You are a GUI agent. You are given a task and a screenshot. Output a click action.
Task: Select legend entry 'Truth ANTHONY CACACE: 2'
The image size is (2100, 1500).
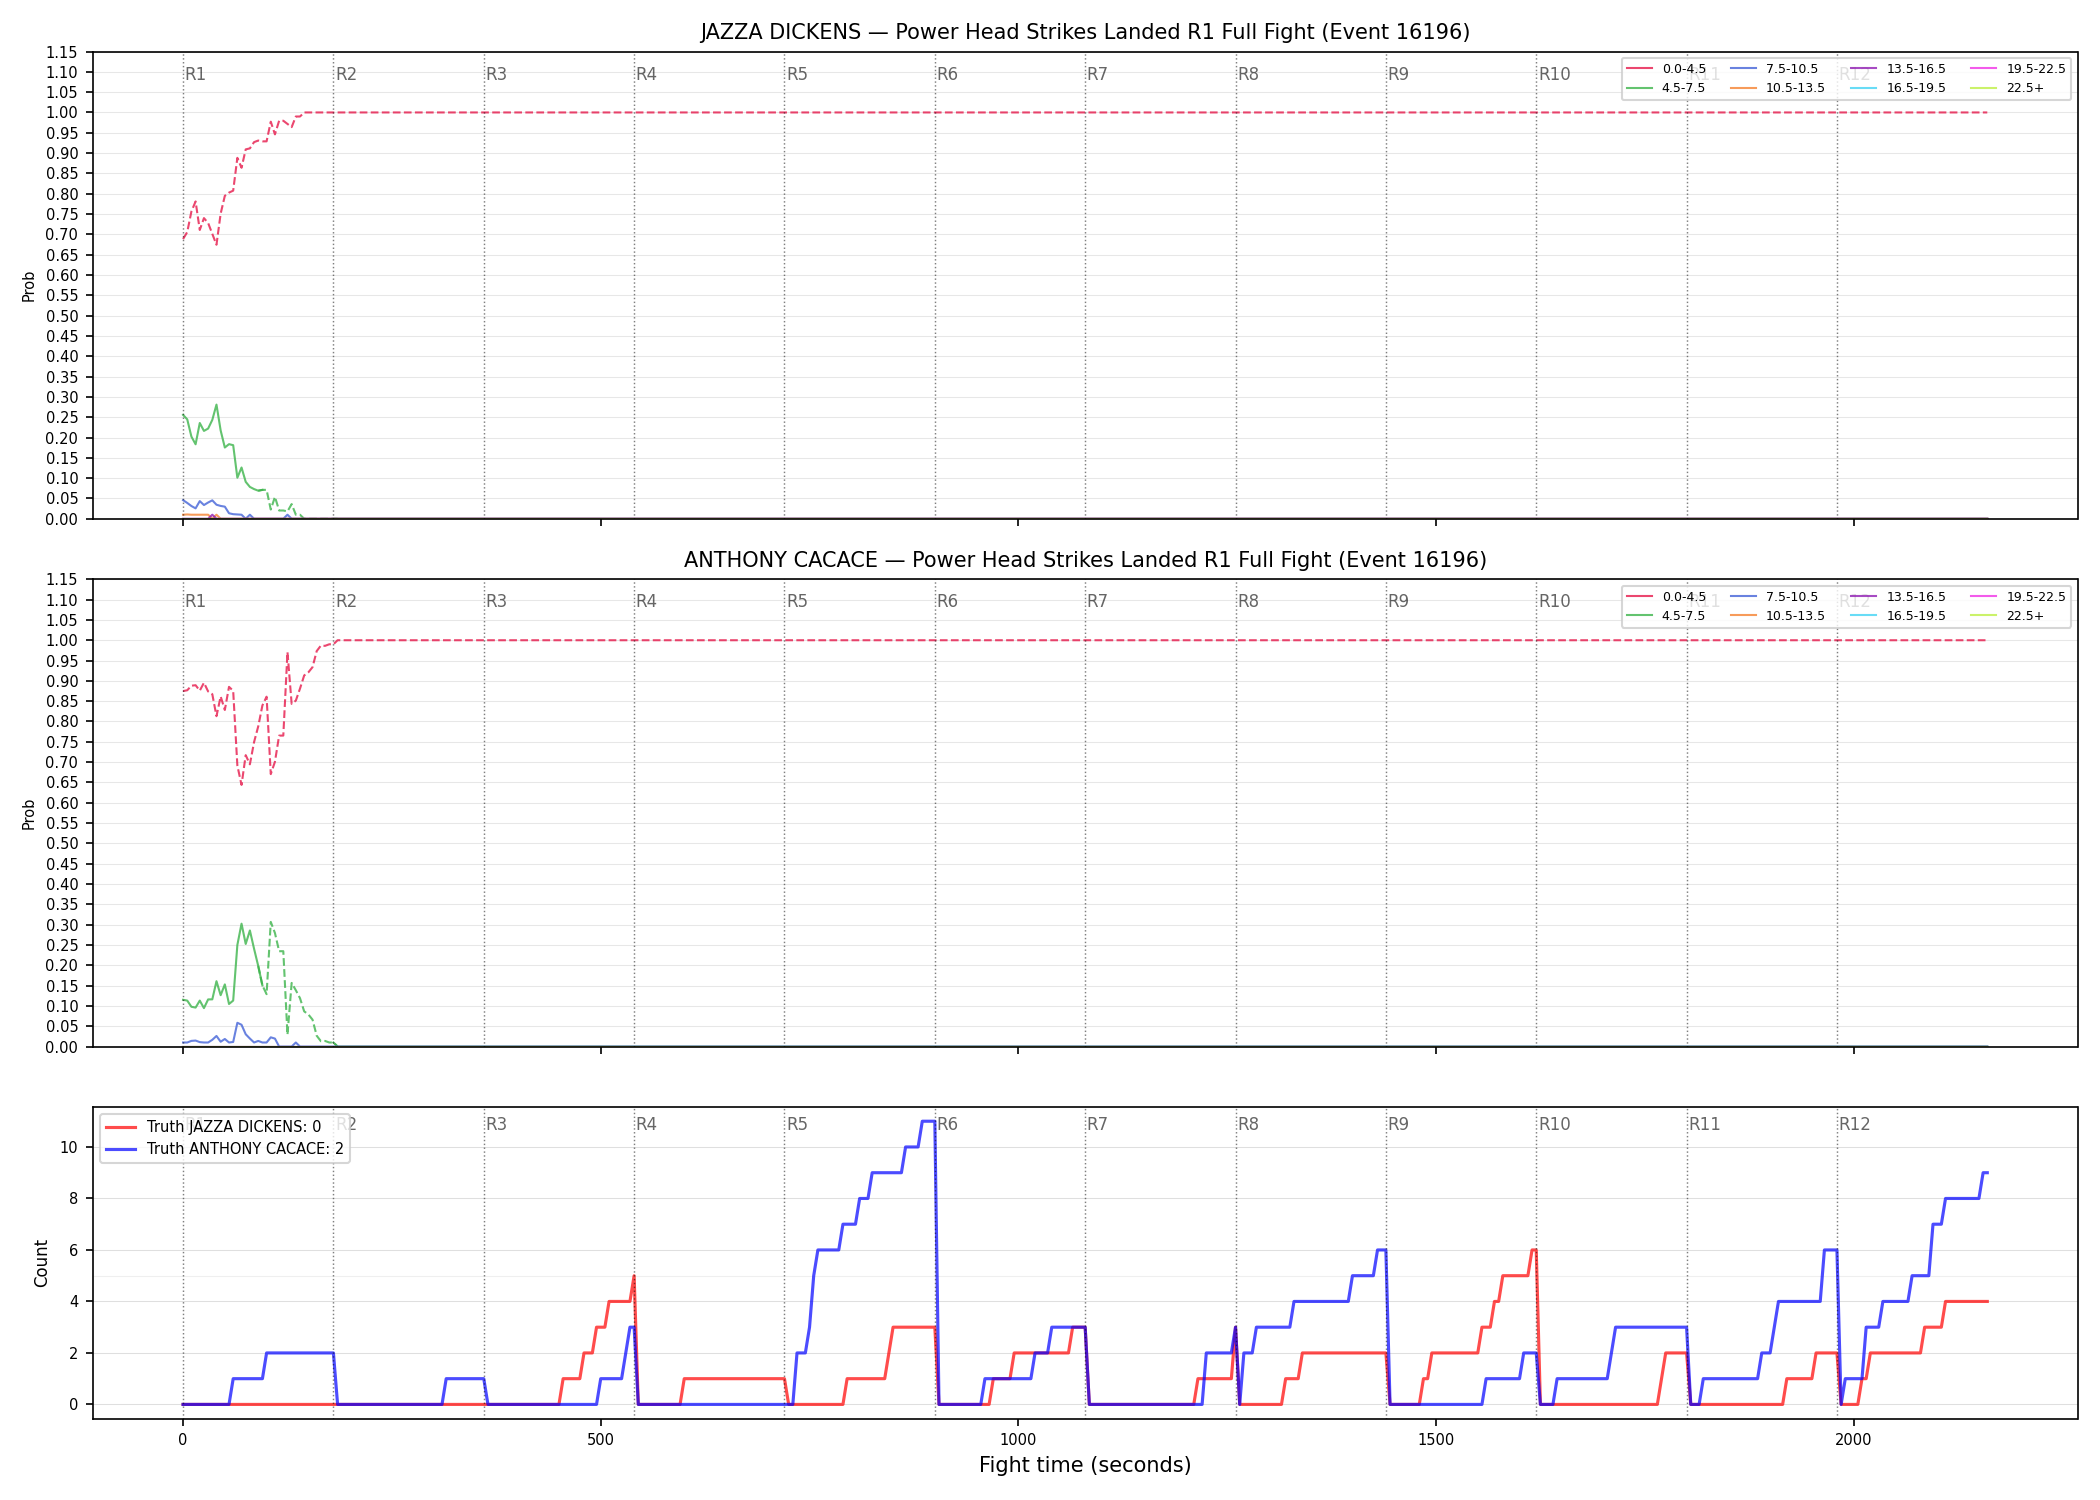[224, 1149]
